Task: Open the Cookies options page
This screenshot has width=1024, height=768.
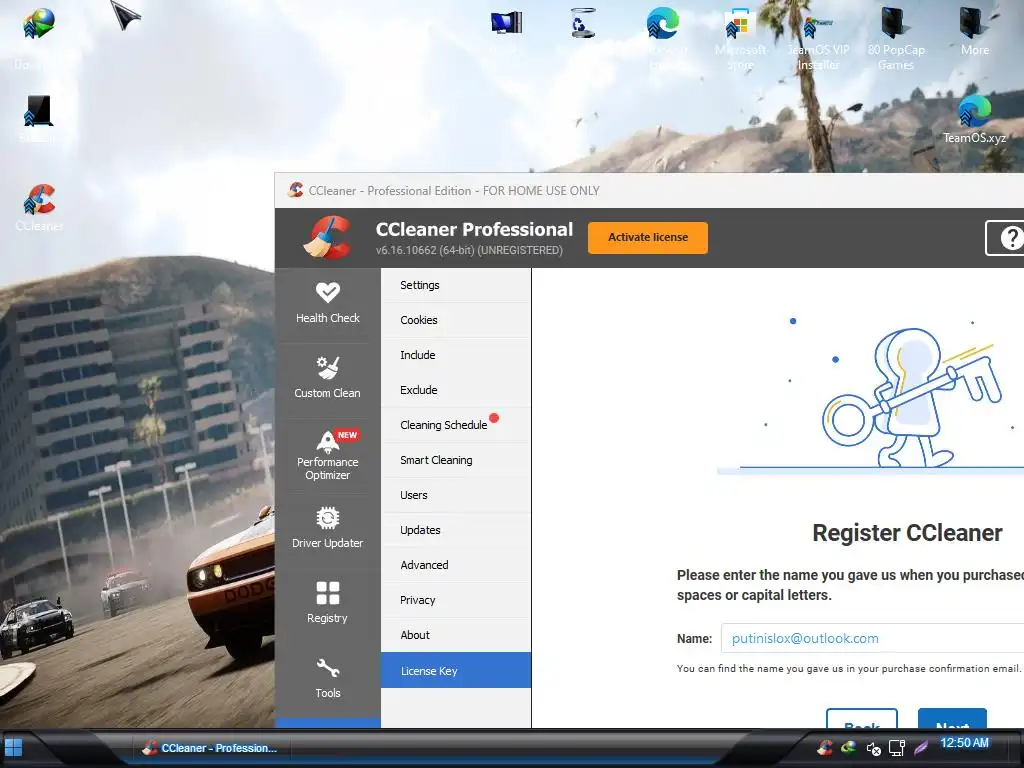Action: click(456, 320)
